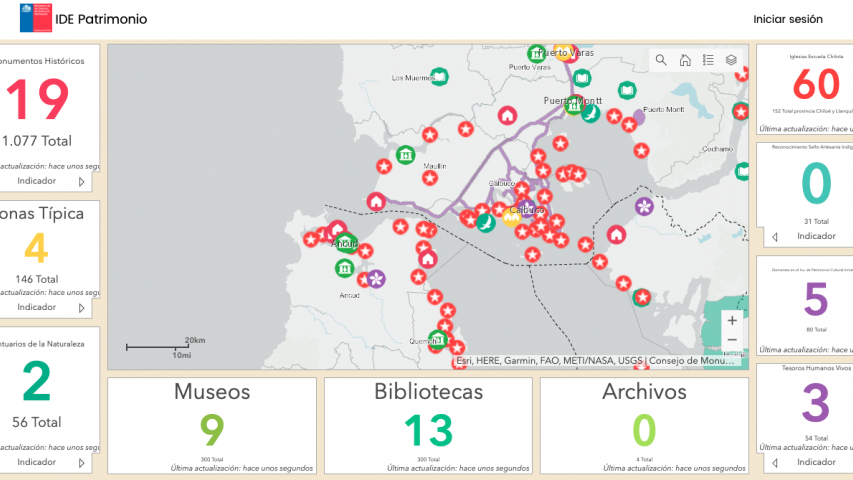The height and width of the screenshot is (480, 853).
Task: Click the Iglesias Escuela Chilota number 60
Action: pos(816,84)
